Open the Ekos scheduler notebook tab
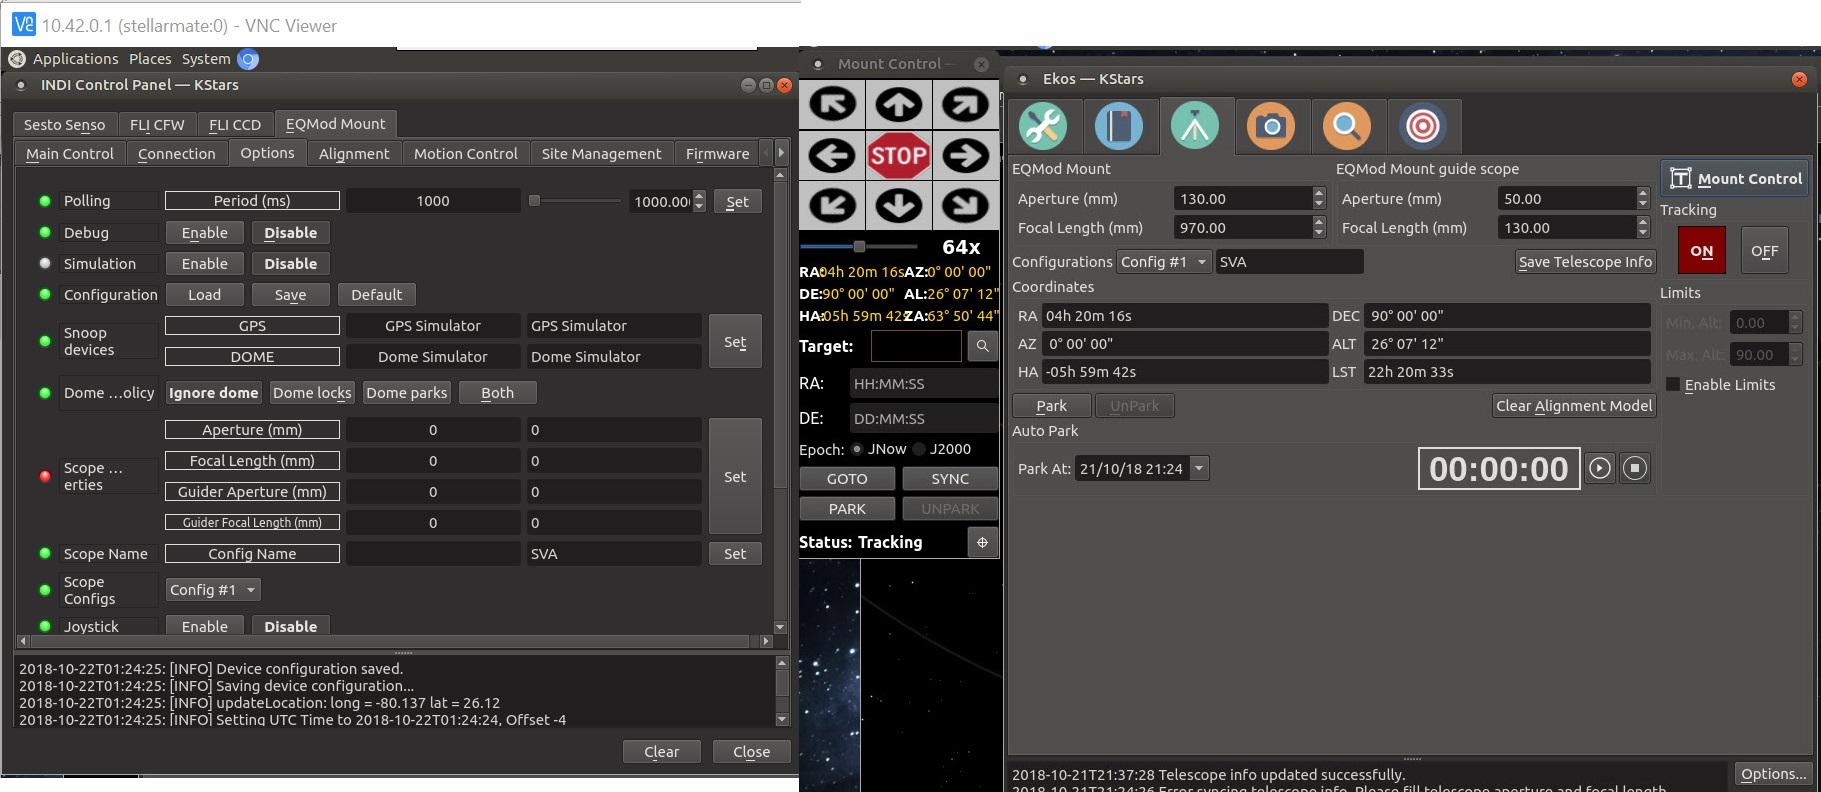The height and width of the screenshot is (792, 1821). tap(1119, 127)
